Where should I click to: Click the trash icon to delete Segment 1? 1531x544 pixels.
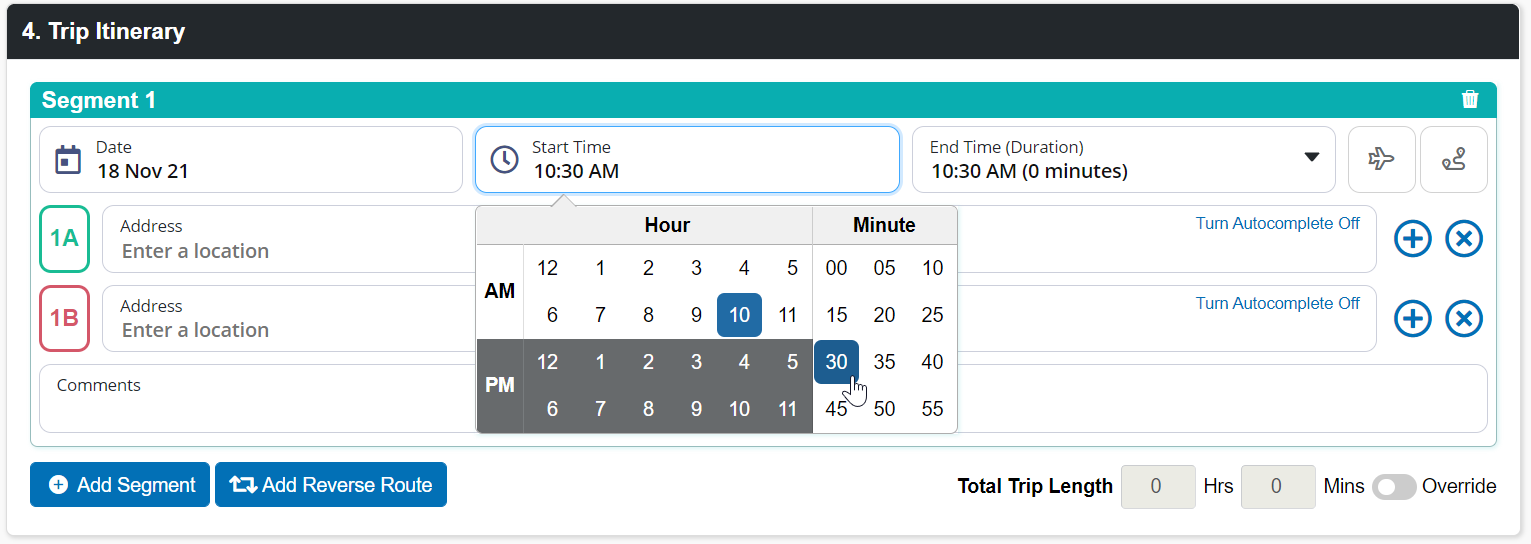1469,99
